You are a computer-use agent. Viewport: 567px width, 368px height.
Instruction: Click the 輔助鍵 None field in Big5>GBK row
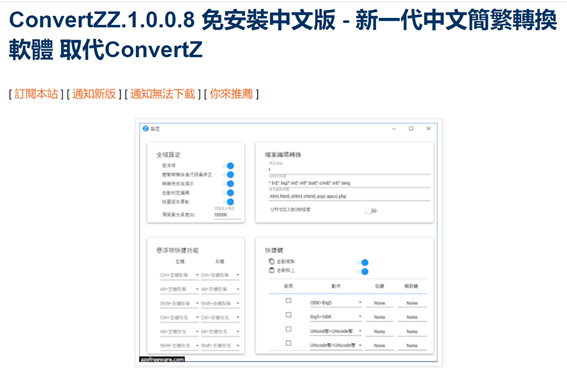tap(412, 317)
